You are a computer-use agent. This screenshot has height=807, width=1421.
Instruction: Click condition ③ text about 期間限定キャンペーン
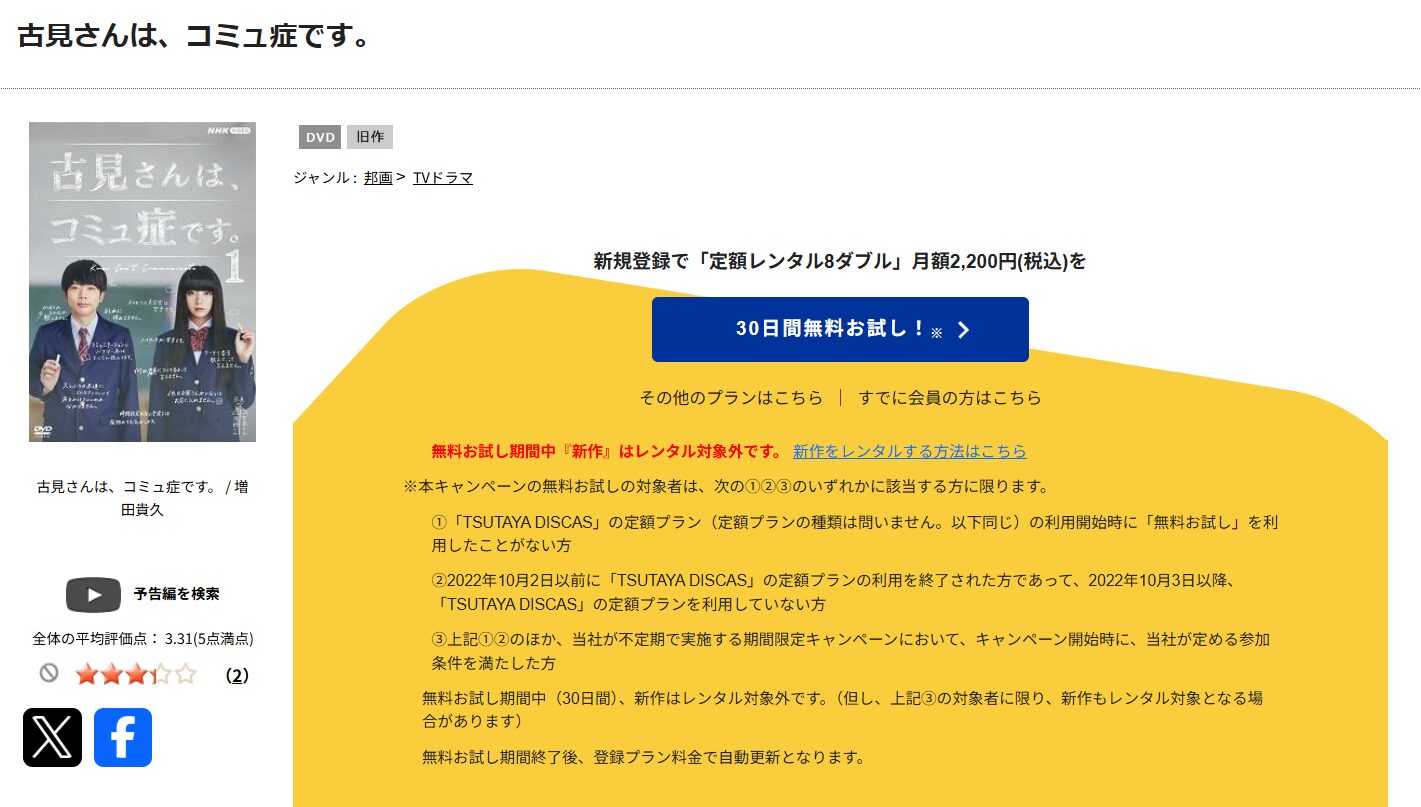(x=851, y=651)
